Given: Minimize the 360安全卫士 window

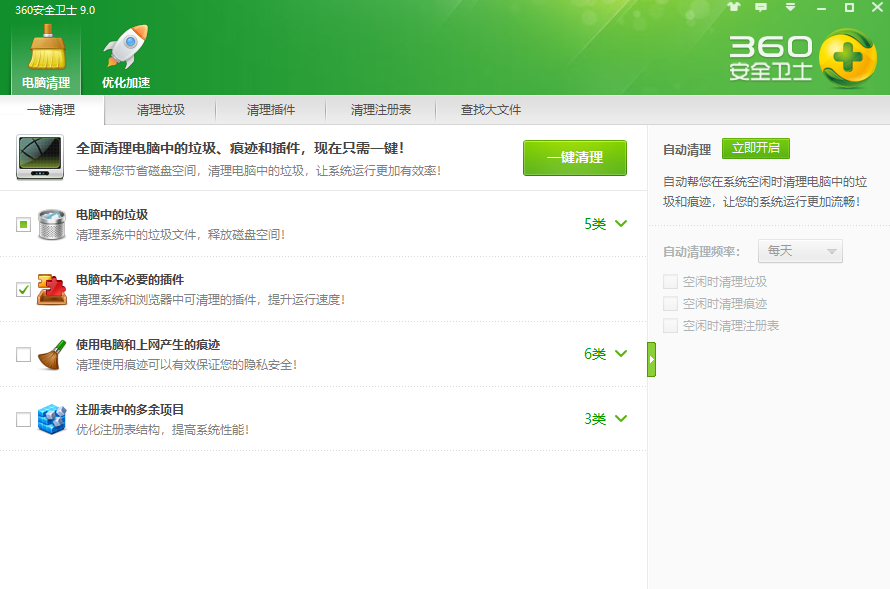Looking at the screenshot, I should pos(821,8).
